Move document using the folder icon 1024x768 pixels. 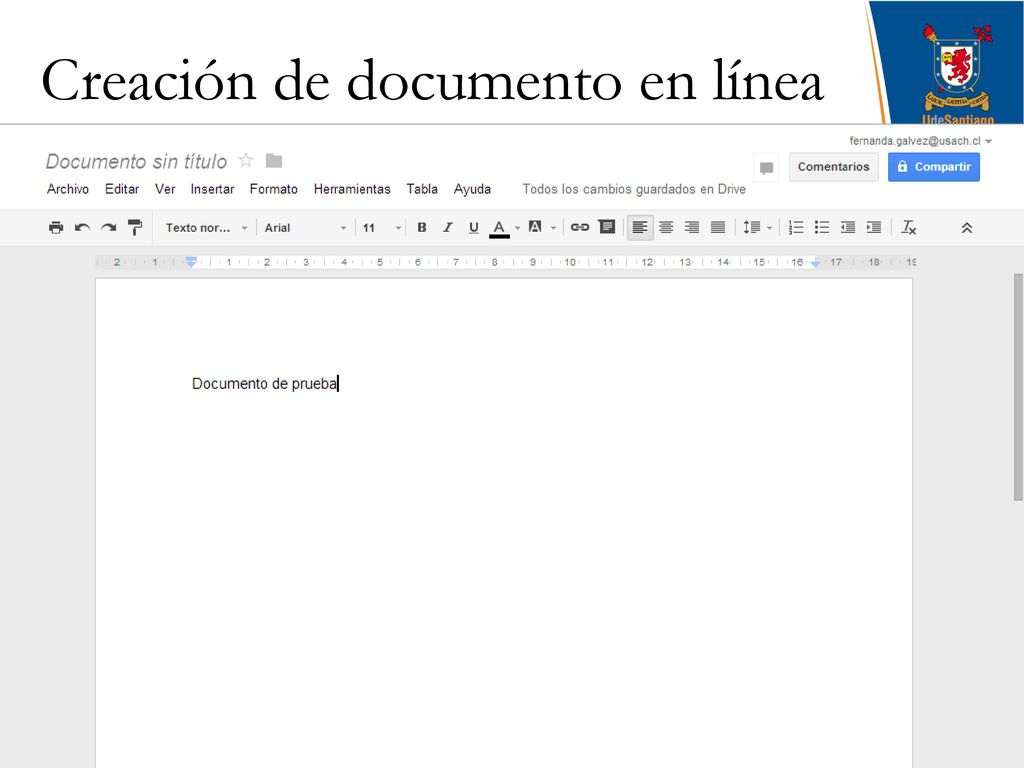point(274,160)
